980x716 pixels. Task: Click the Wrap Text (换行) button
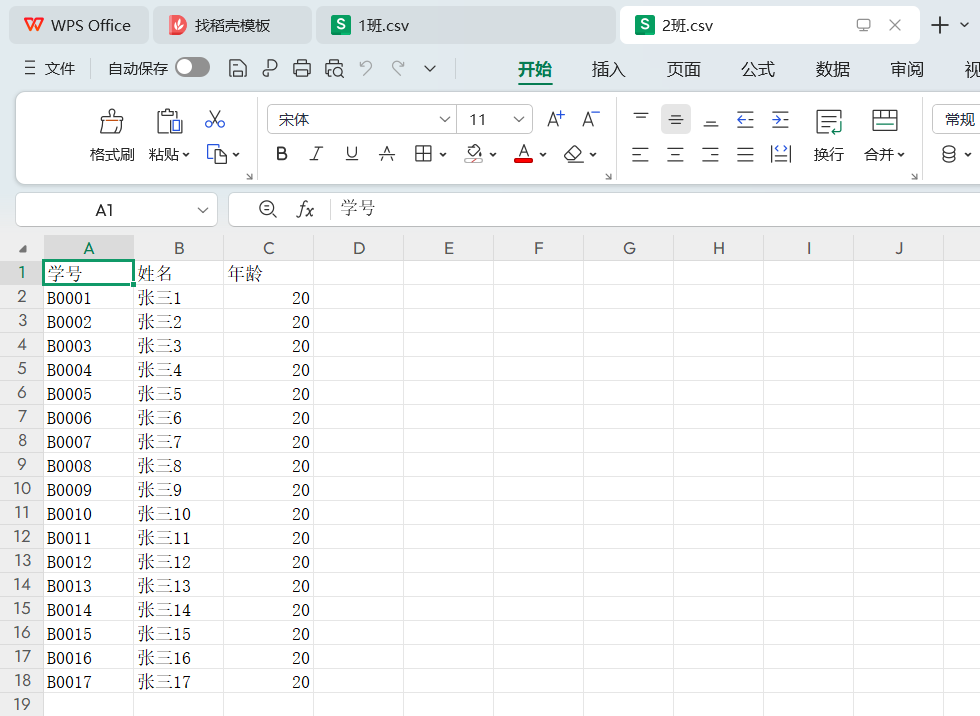pyautogui.click(x=829, y=135)
